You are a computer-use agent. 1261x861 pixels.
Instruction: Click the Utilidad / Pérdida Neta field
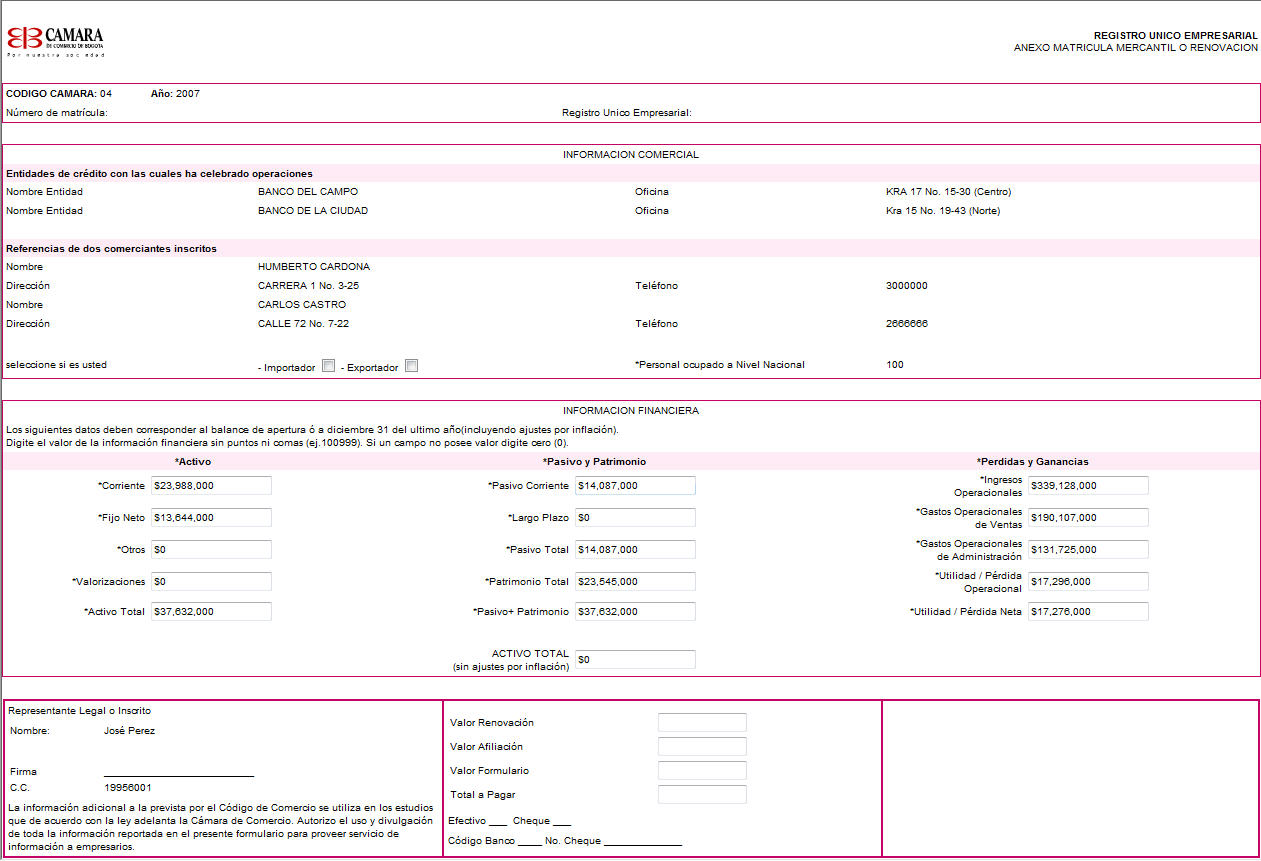click(x=1088, y=611)
